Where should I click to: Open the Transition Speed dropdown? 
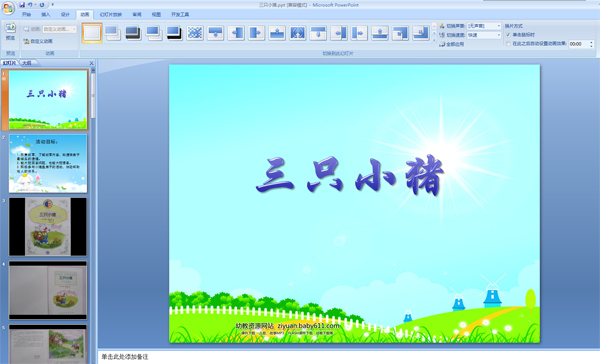coord(484,35)
